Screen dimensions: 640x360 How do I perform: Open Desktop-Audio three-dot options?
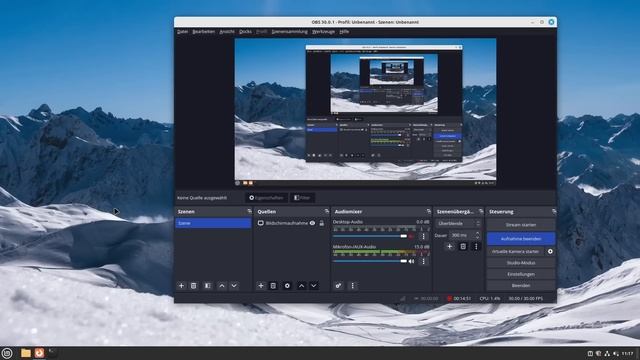[x=423, y=236]
